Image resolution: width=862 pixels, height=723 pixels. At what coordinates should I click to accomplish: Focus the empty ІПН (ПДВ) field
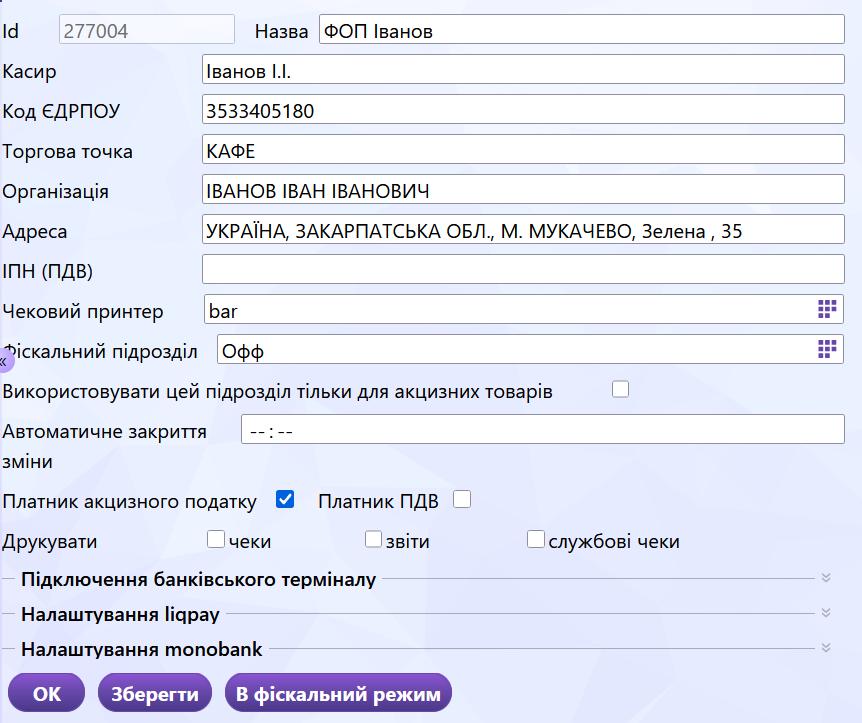[523, 269]
